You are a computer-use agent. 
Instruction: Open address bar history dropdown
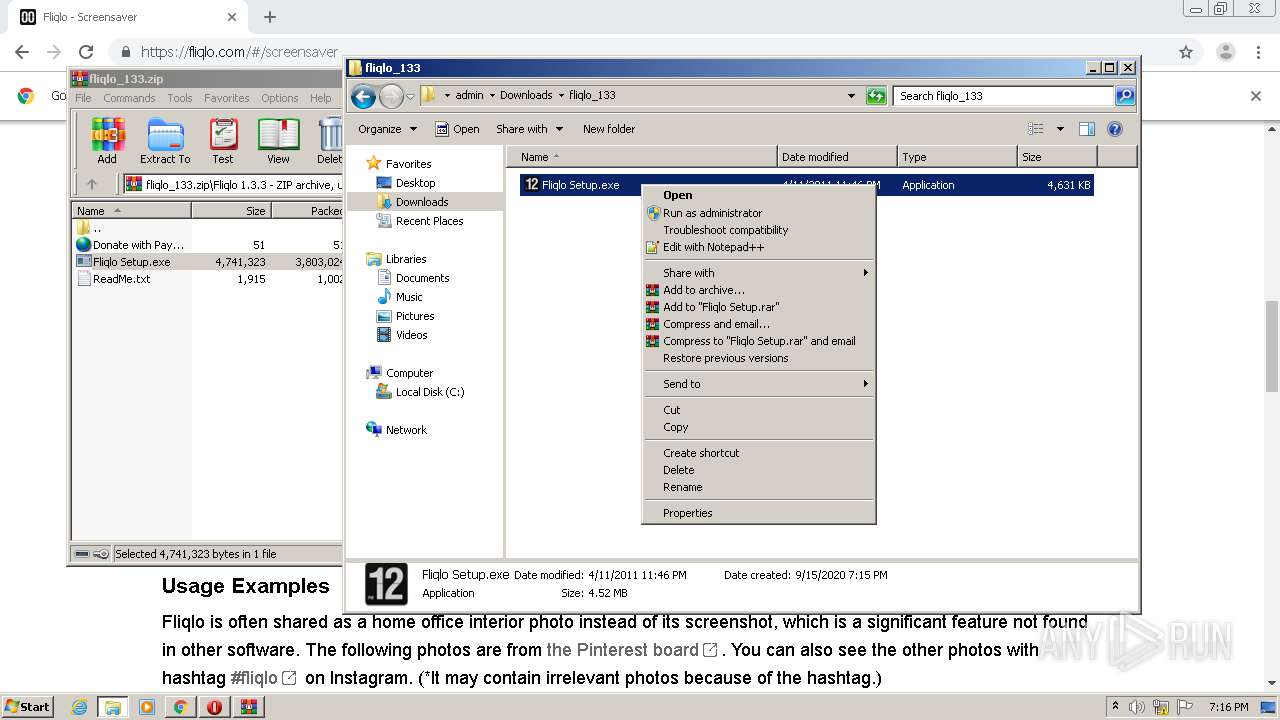(x=851, y=96)
